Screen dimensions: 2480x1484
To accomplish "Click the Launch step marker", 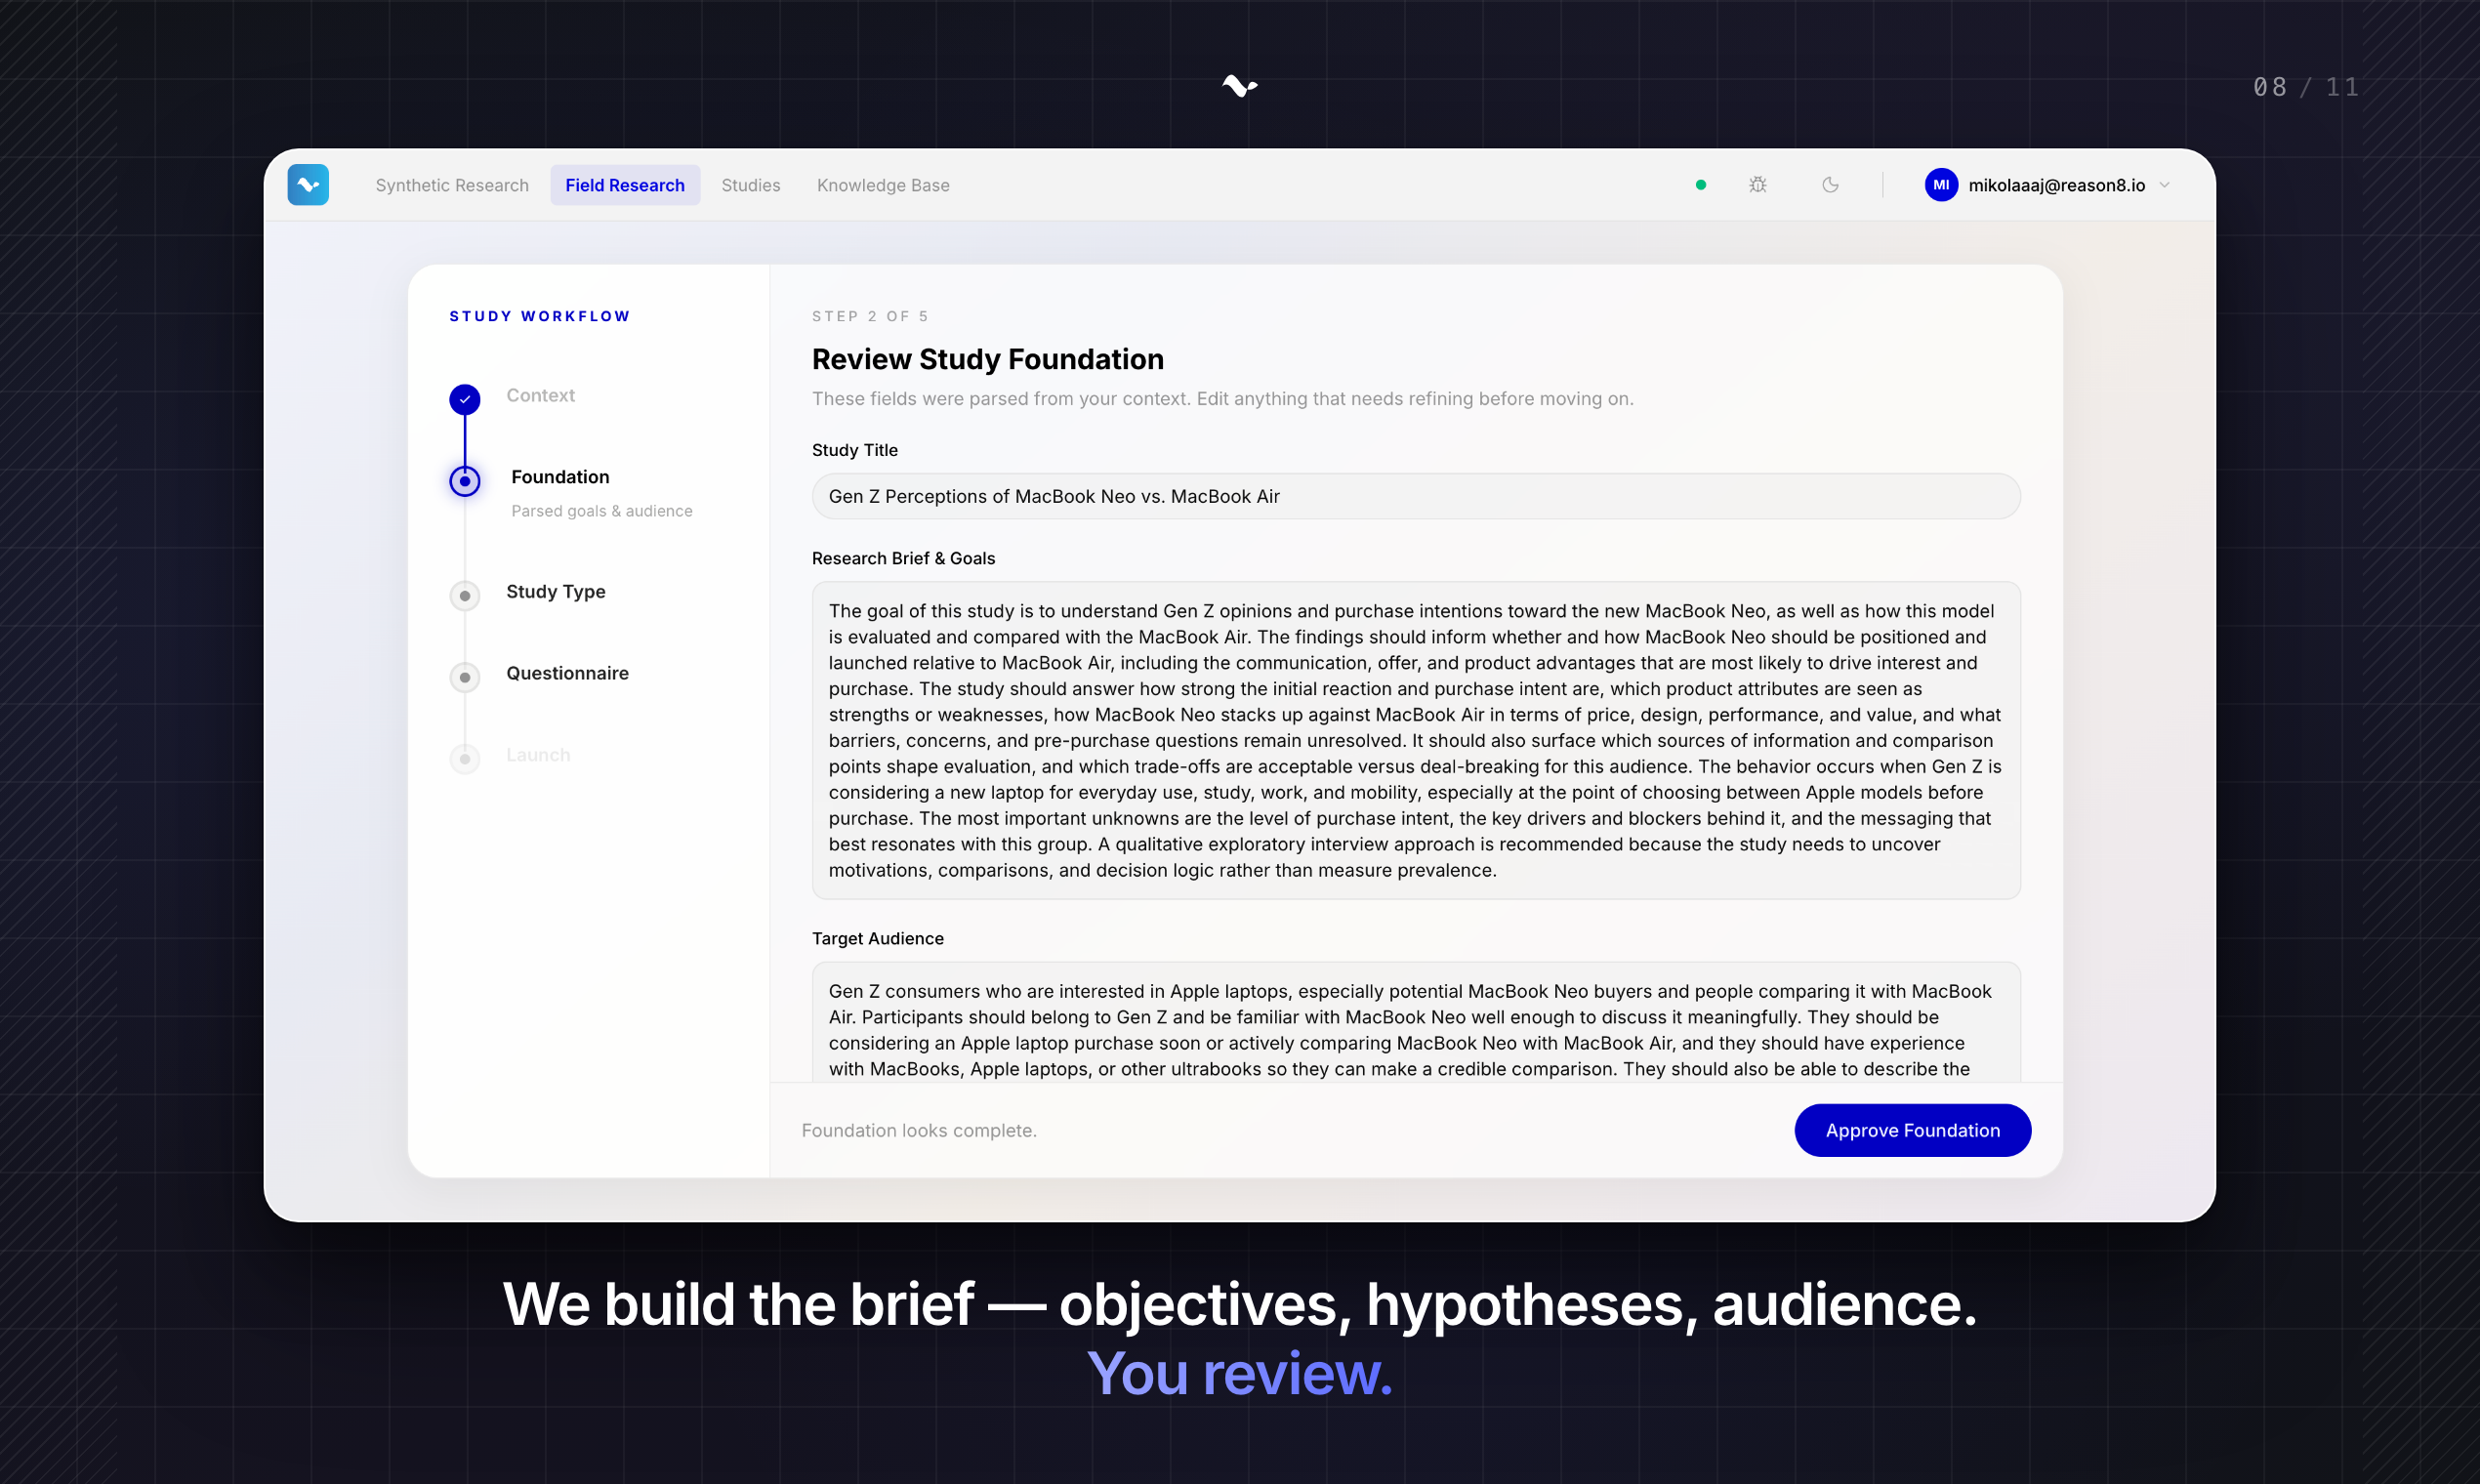I will 465,759.
